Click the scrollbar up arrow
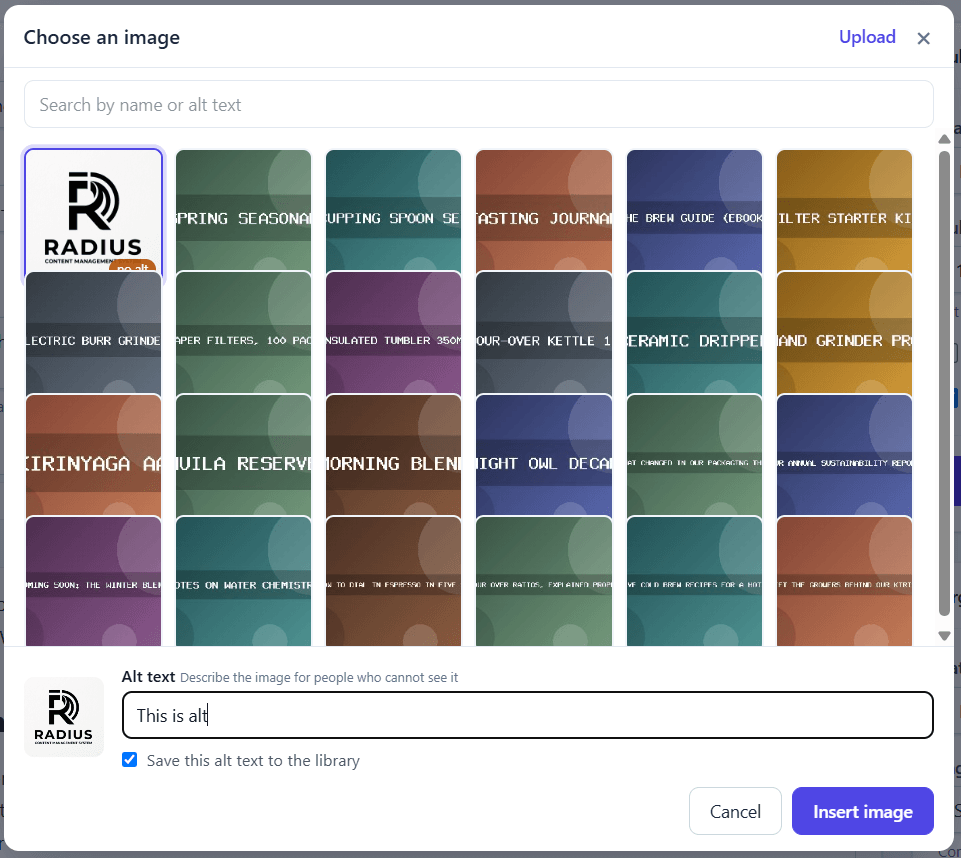Screen dimensions: 961x858 point(944,139)
